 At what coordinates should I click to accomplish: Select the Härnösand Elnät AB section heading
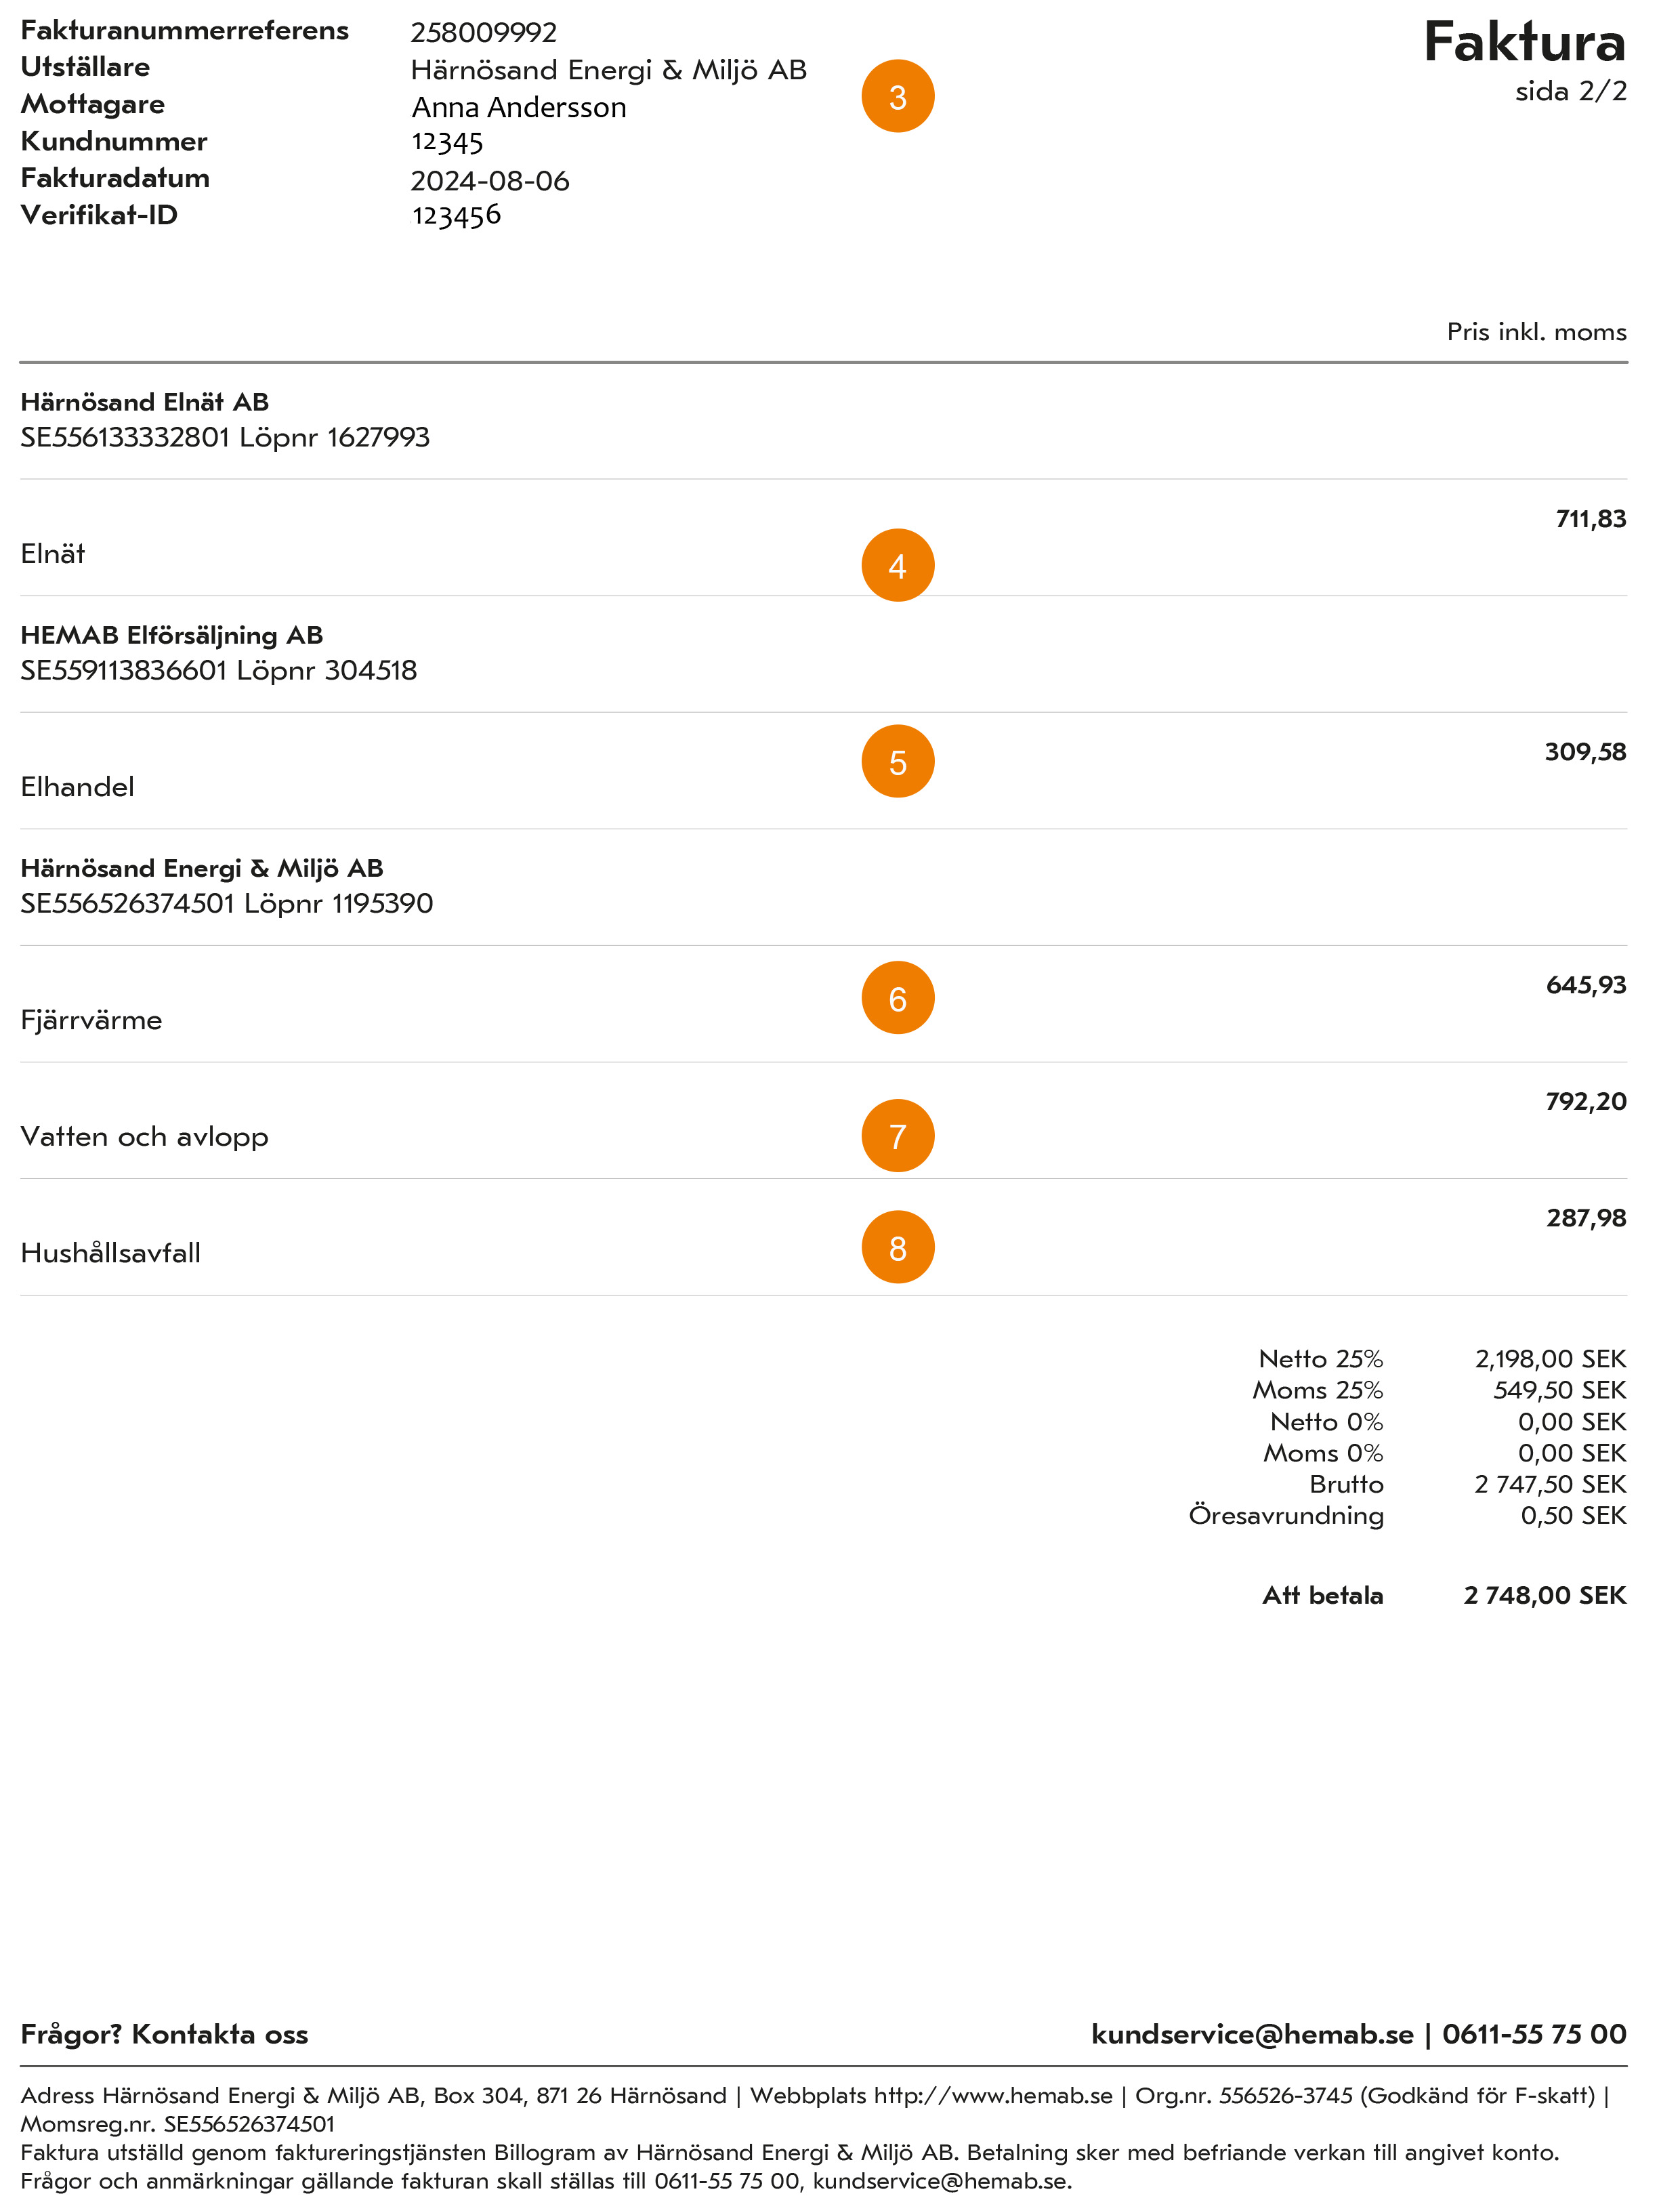(144, 402)
